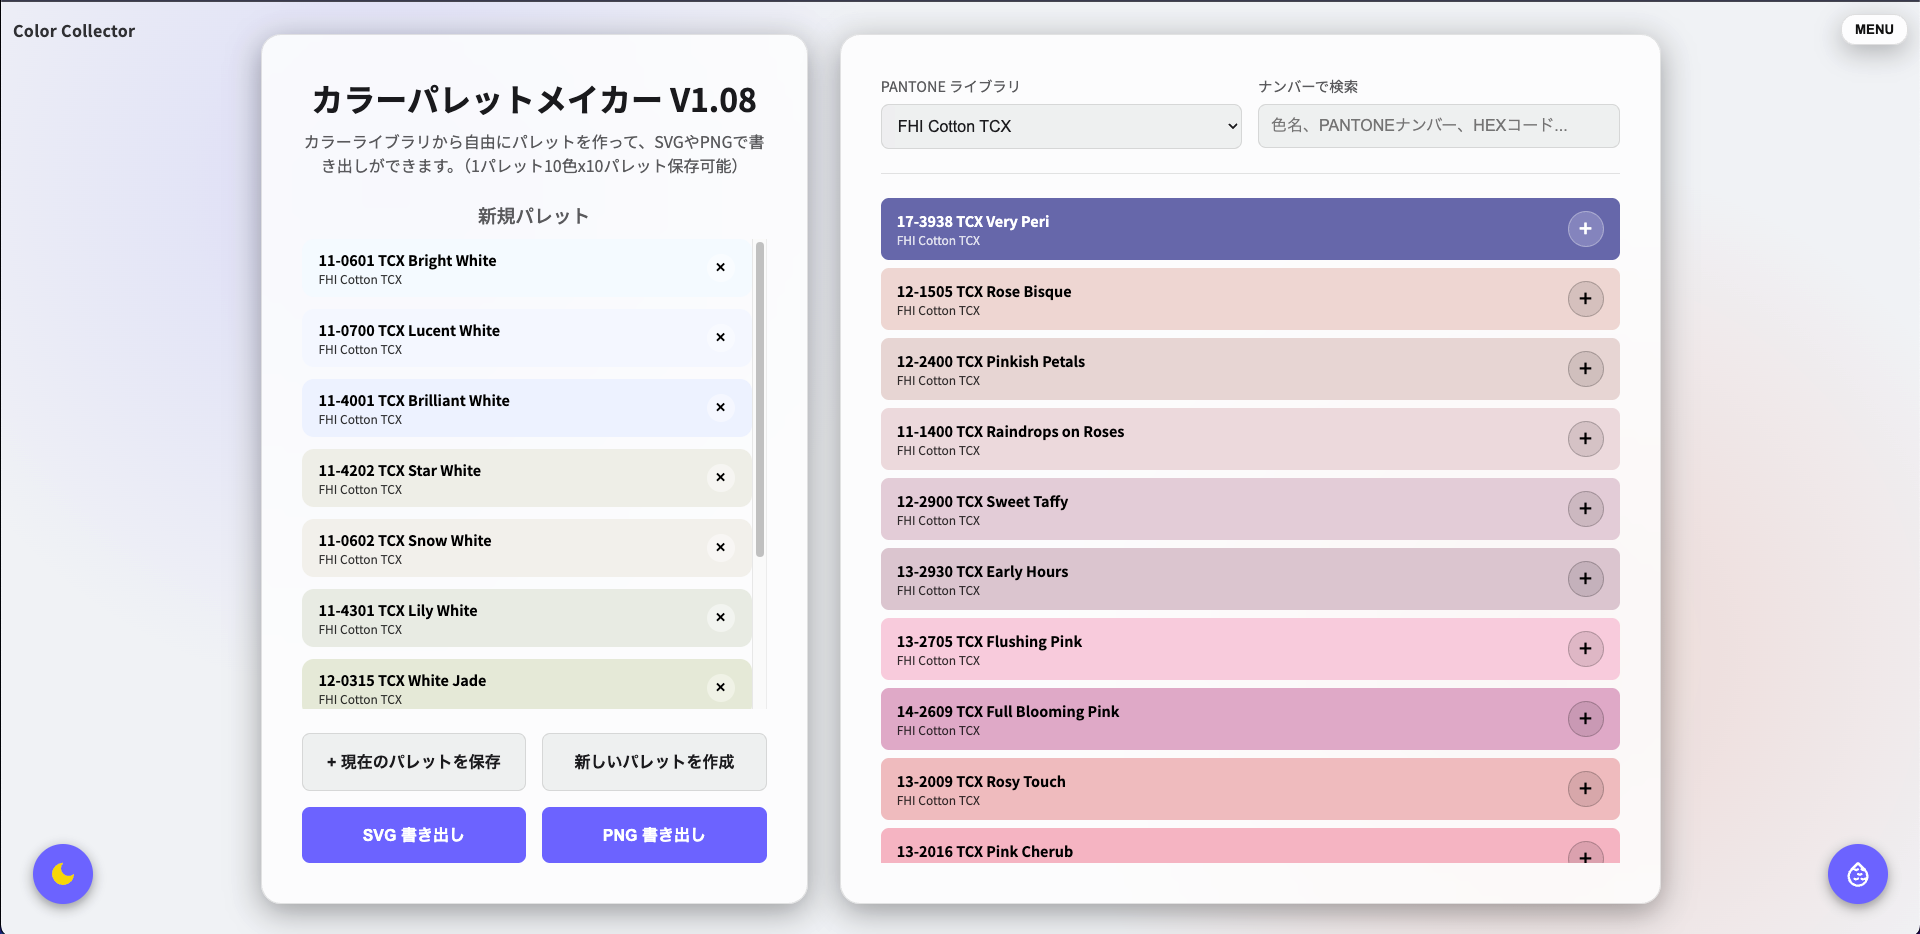The width and height of the screenshot is (1920, 934).
Task: Select the Early Hours color swatch row
Action: click(1250, 579)
